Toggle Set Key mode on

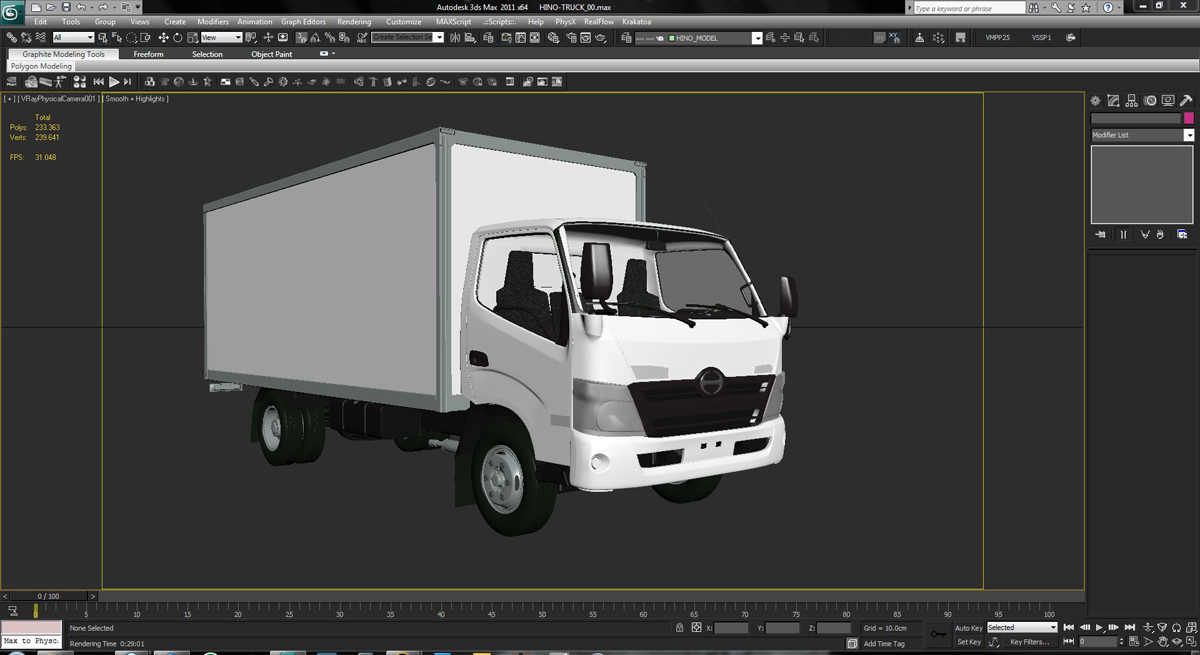point(967,641)
